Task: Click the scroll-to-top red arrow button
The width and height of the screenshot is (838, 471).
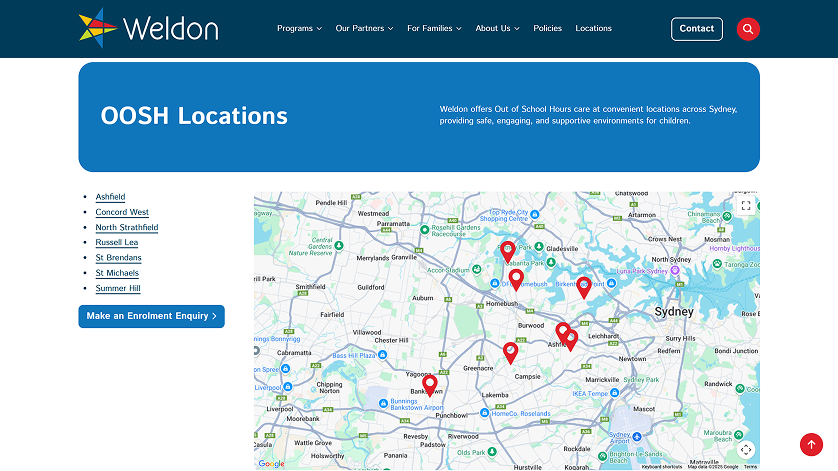Action: [x=811, y=444]
